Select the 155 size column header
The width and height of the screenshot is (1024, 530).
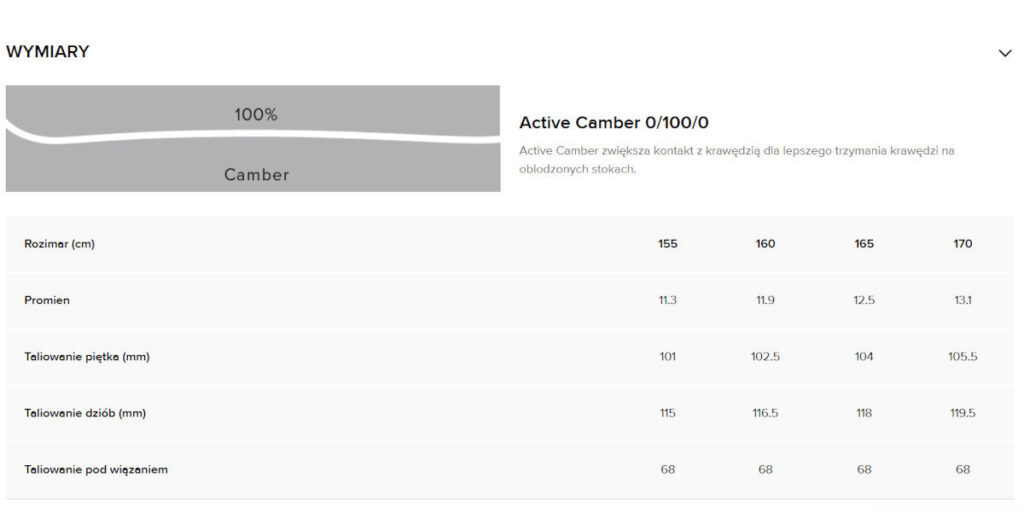(668, 244)
